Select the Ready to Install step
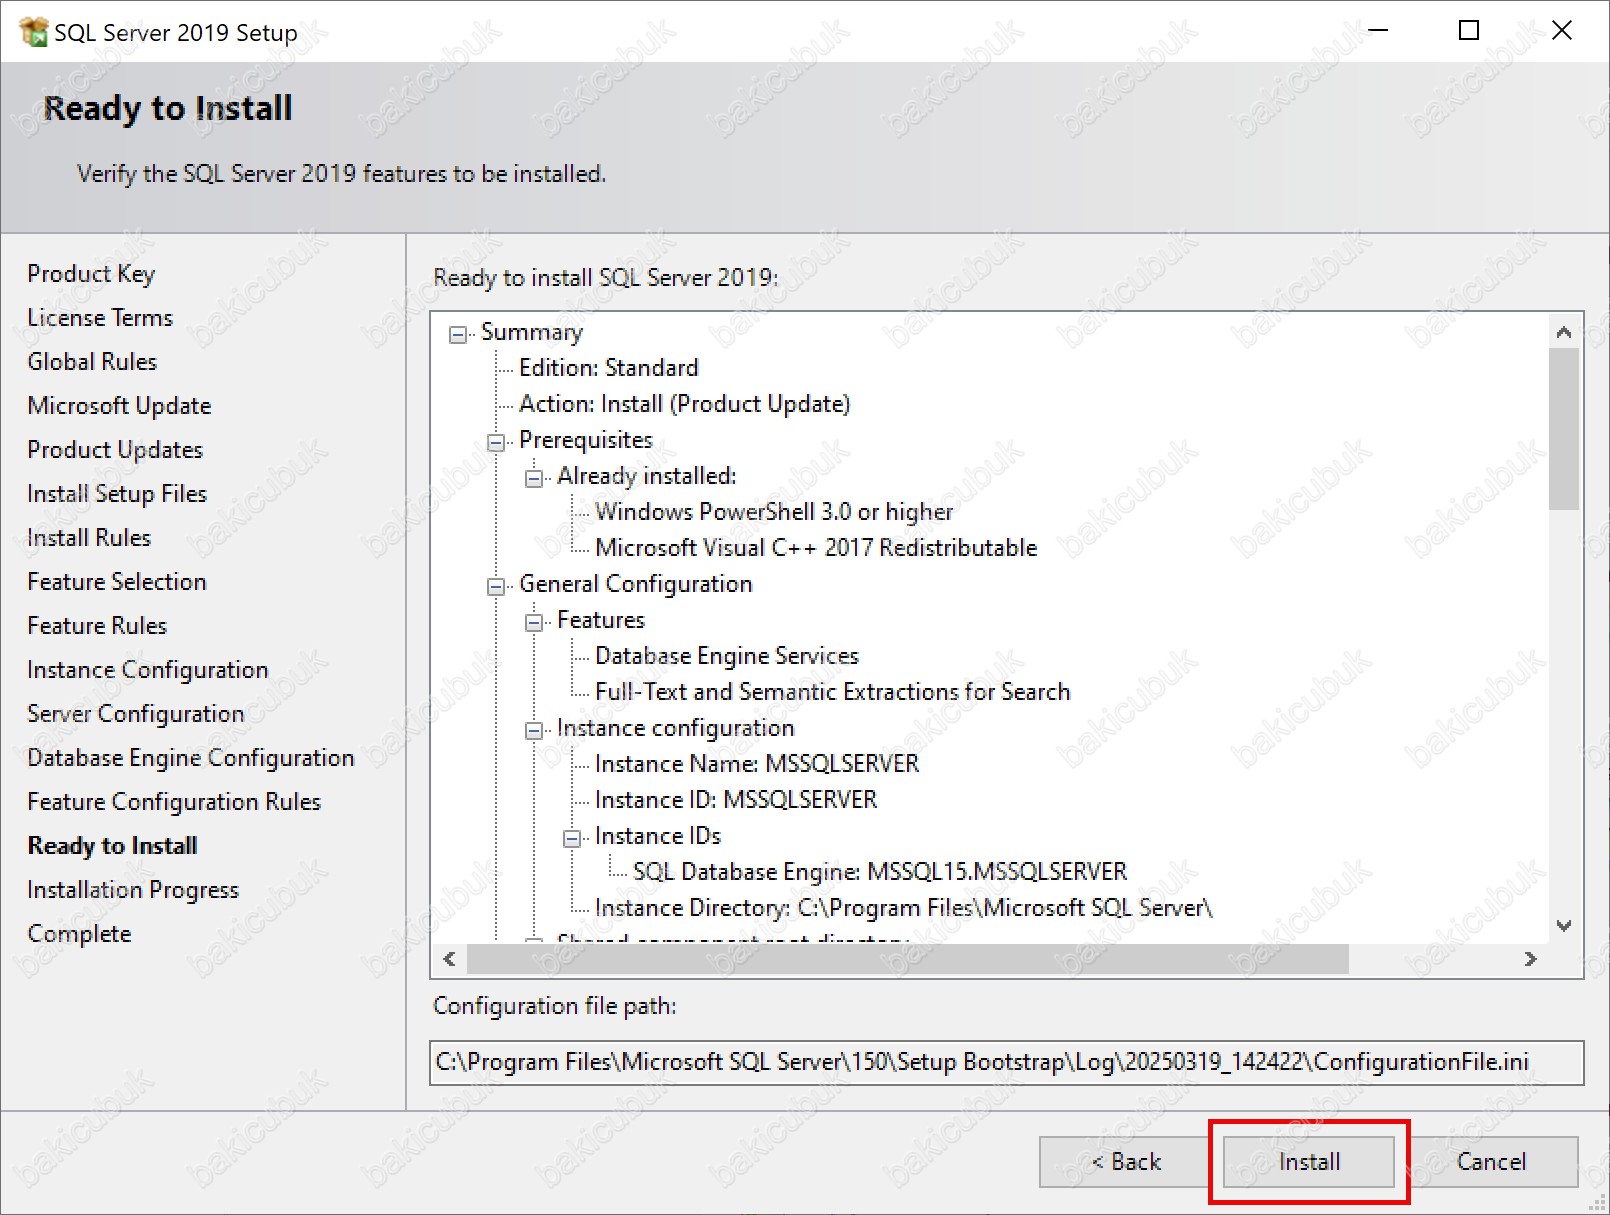1610x1215 pixels. 112,846
